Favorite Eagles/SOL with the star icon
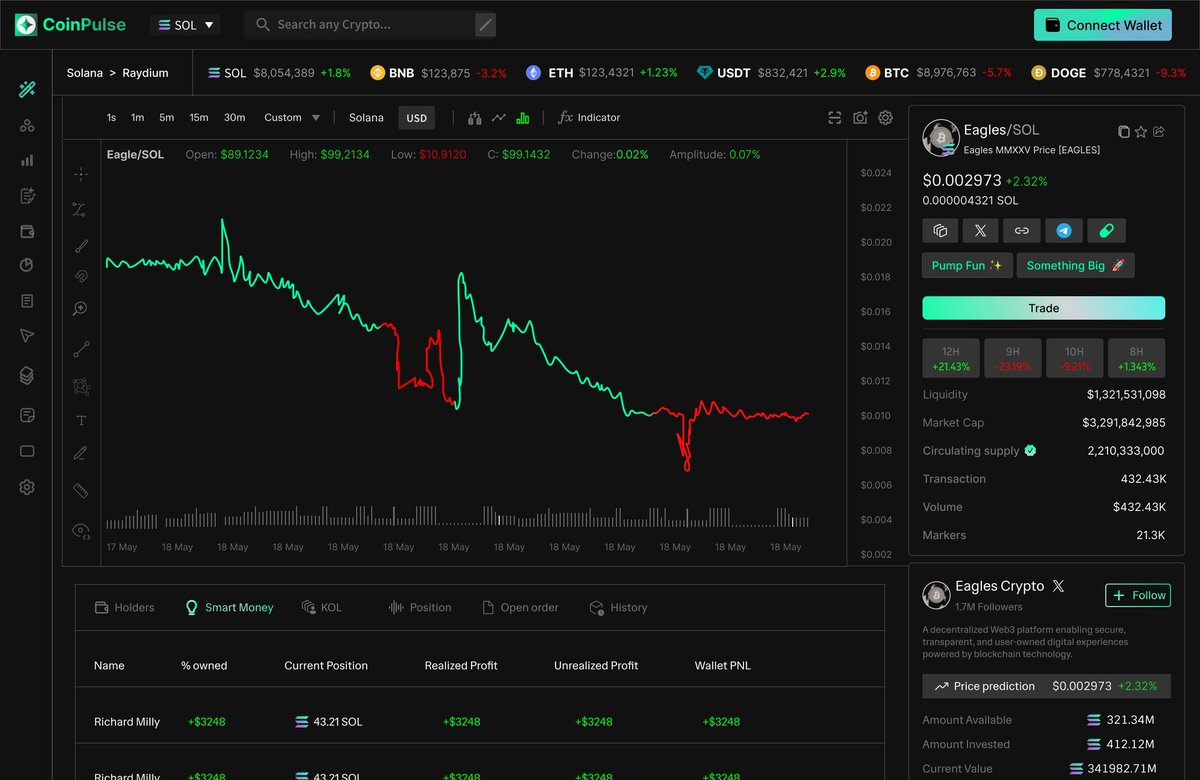The height and width of the screenshot is (780, 1200). [x=1141, y=132]
